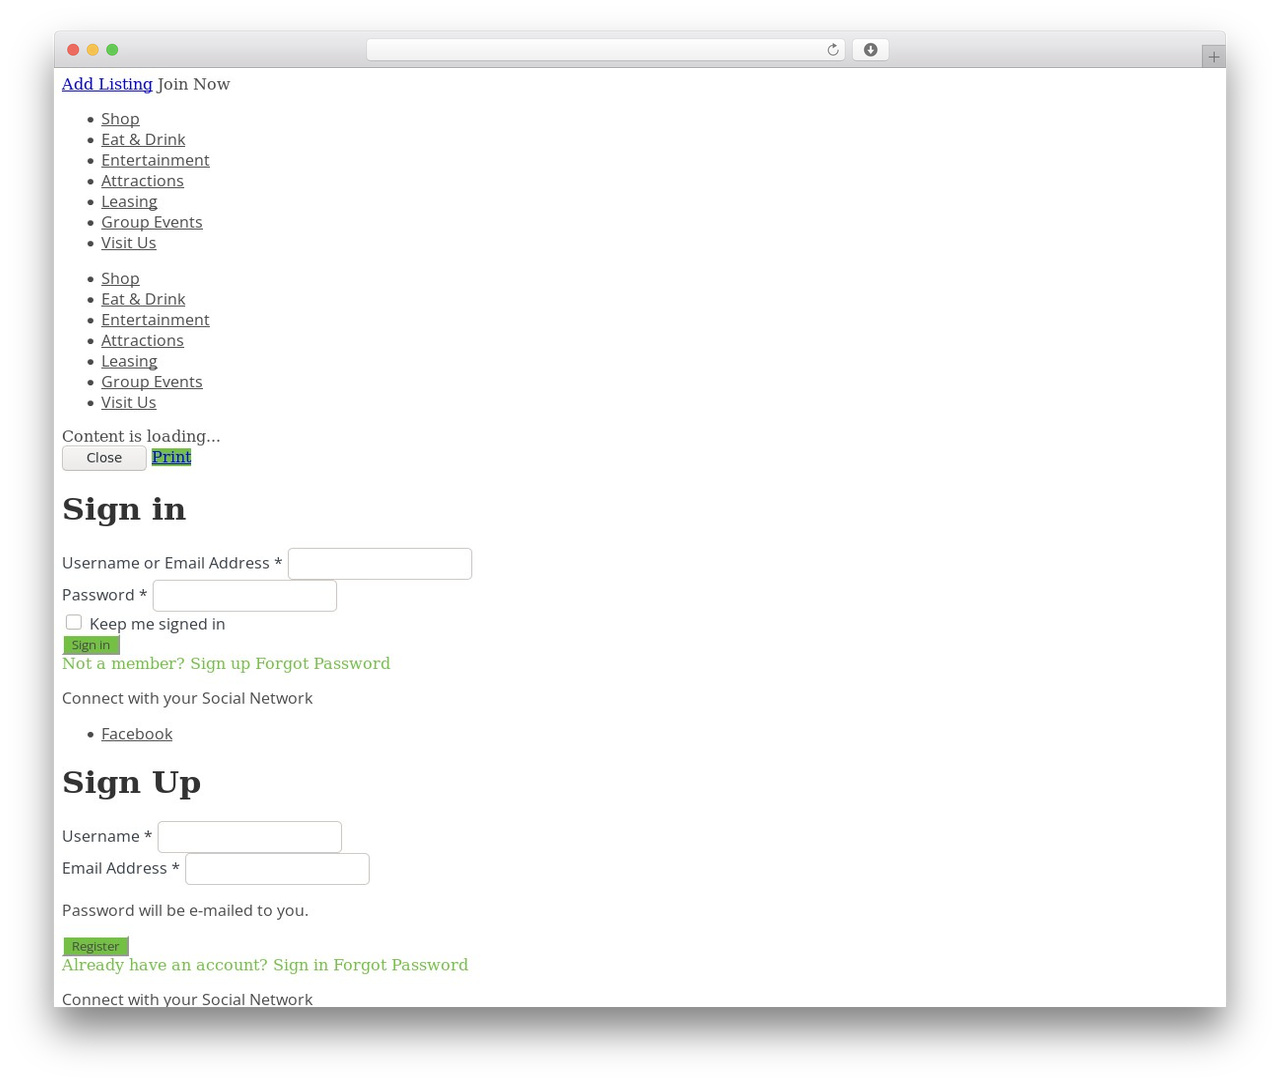Open Attractions in the upper navigation list
This screenshot has width=1280, height=1084.
point(142,181)
